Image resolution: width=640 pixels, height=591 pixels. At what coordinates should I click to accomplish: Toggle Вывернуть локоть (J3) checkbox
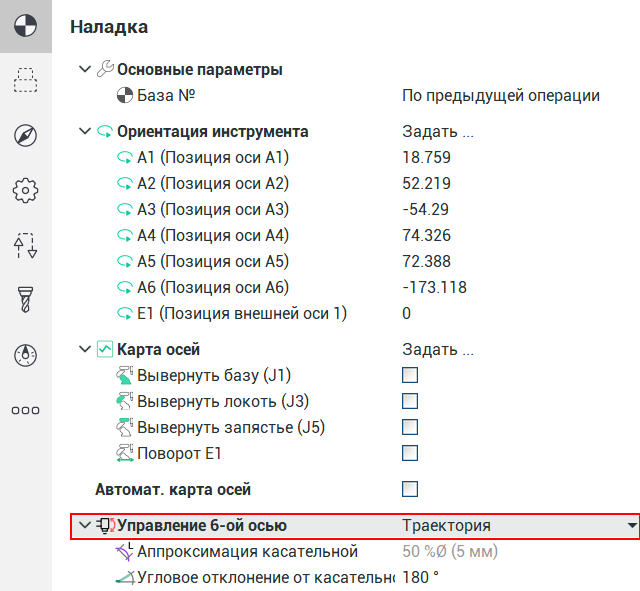[x=409, y=402]
